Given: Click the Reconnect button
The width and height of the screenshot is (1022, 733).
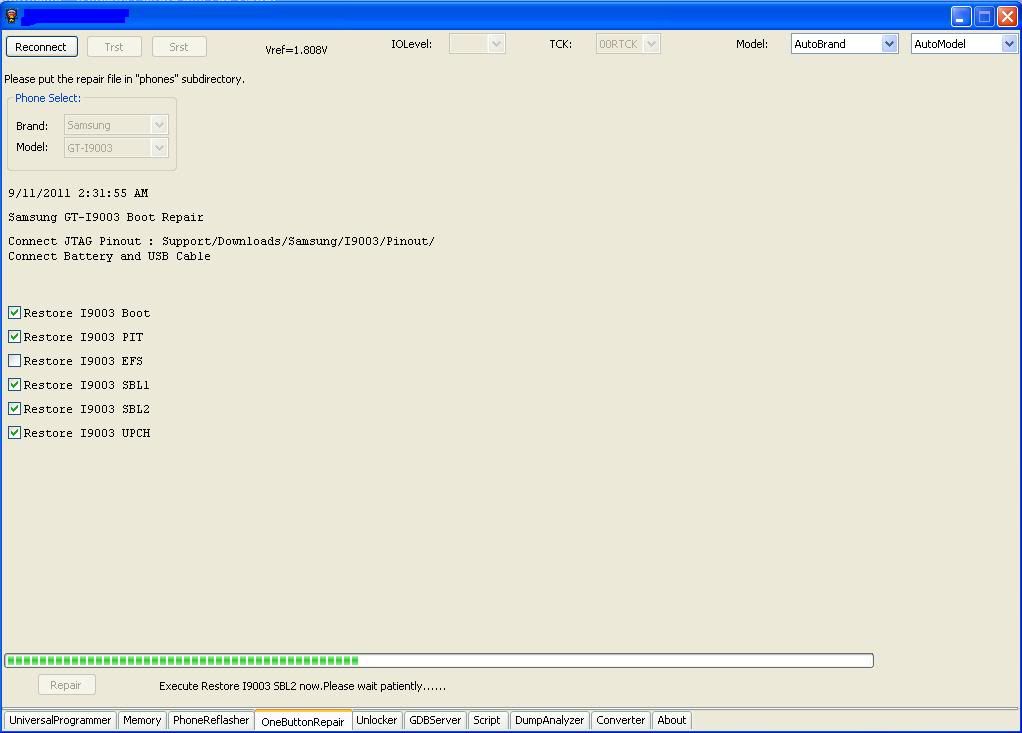Looking at the screenshot, I should click(42, 47).
